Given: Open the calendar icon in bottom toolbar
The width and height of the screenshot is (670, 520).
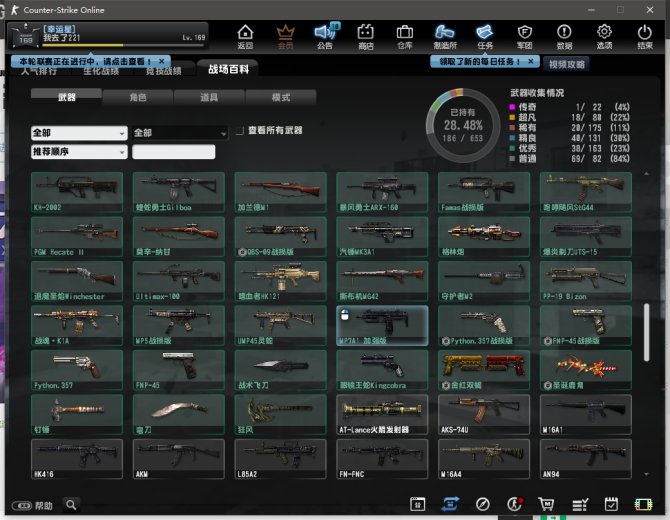Looking at the screenshot, I should coord(417,504).
